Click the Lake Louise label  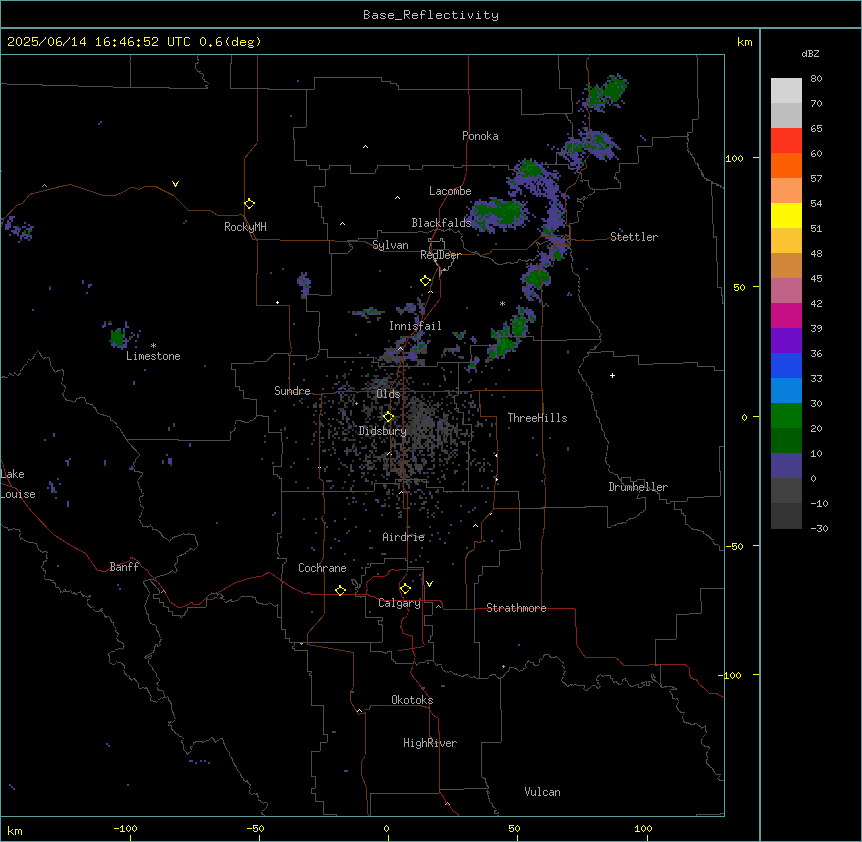tap(18, 484)
